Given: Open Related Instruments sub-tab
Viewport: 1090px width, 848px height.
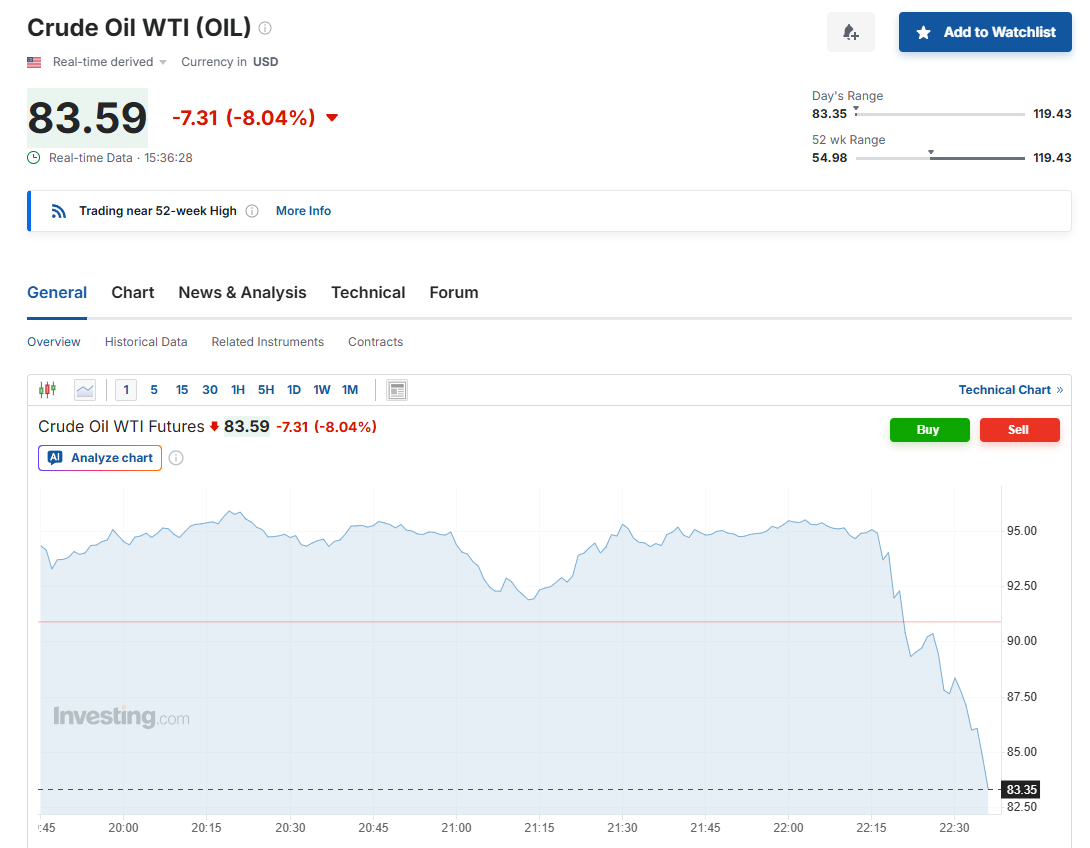Looking at the screenshot, I should (x=268, y=342).
